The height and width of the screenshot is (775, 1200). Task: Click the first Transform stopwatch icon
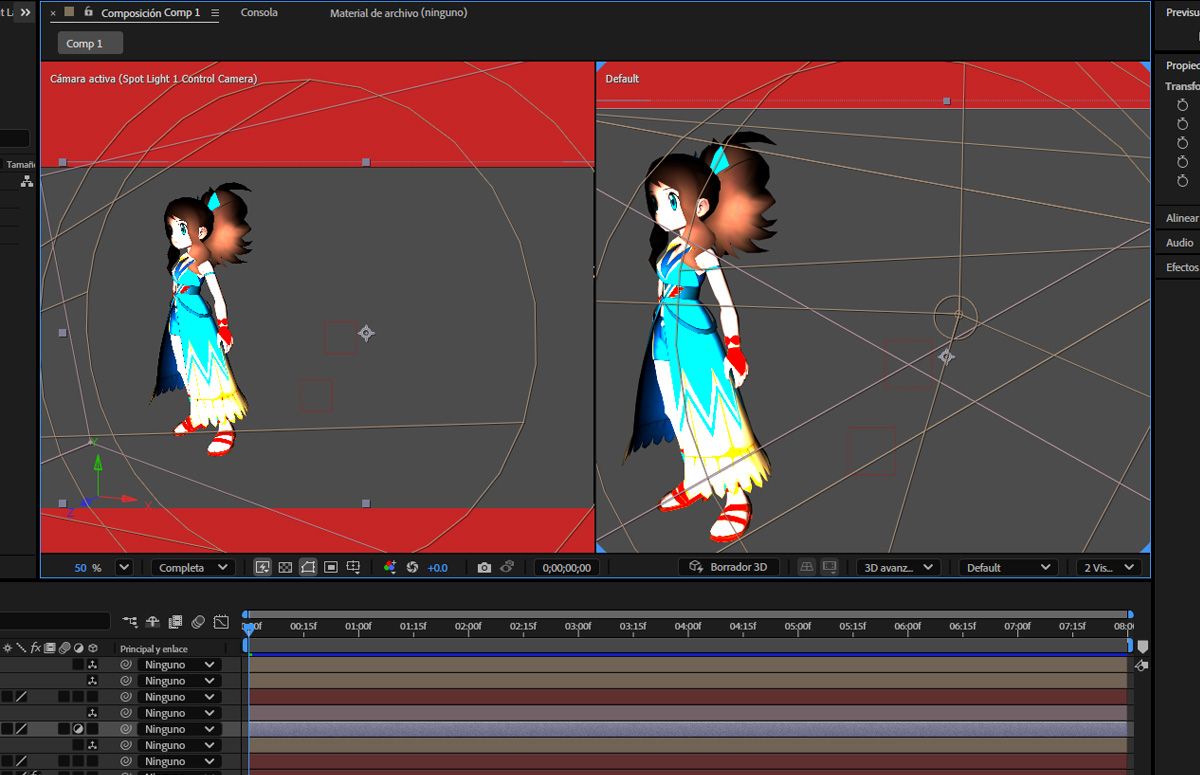click(x=1182, y=105)
